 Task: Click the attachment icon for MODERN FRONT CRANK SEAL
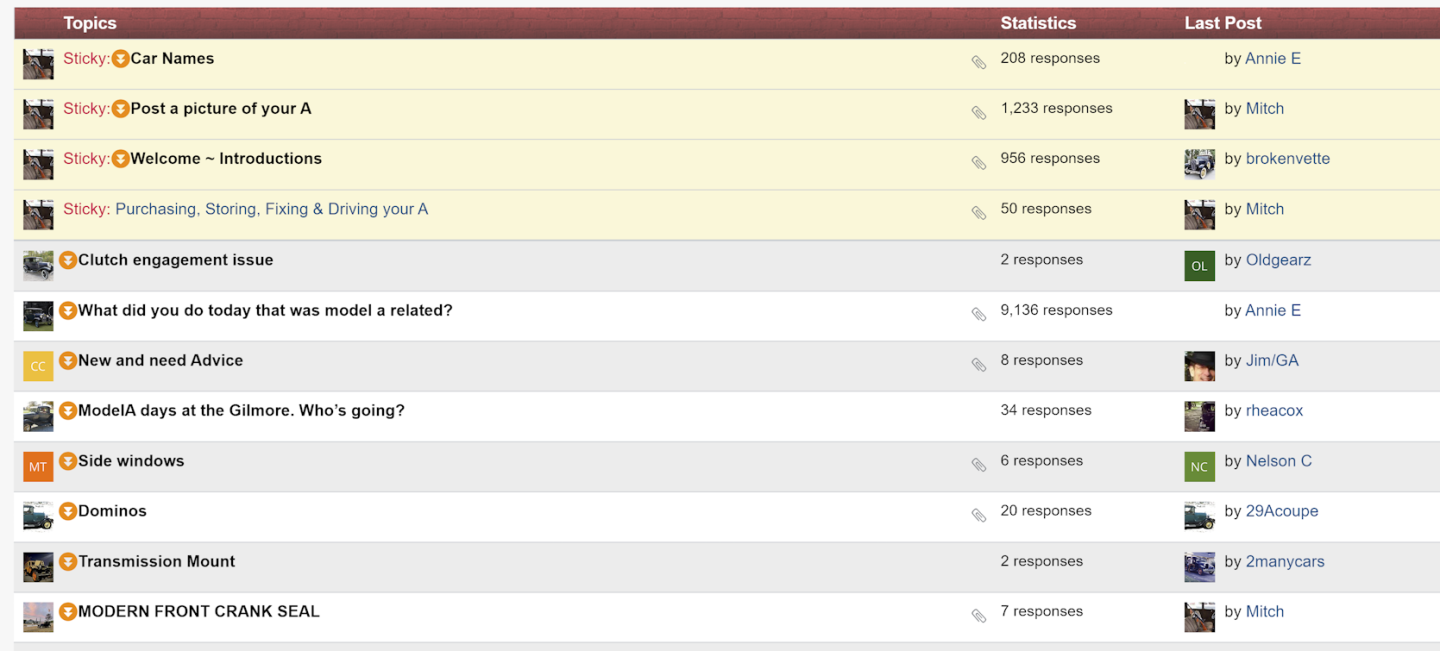coord(979,616)
